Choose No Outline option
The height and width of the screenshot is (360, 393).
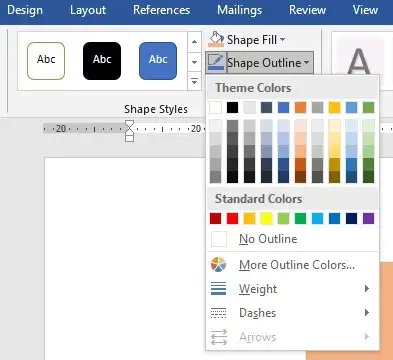tap(293, 239)
